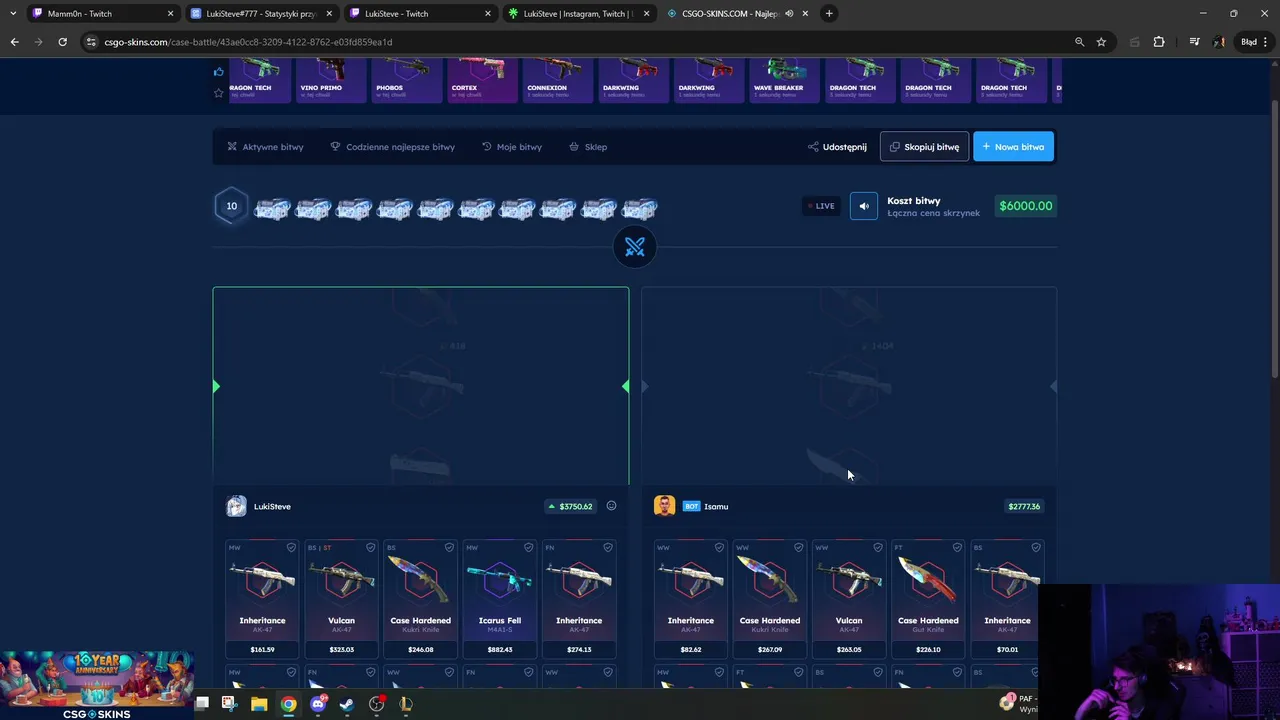Click the Nowa bitwa button
Image resolution: width=1280 pixels, height=720 pixels.
(1013, 147)
